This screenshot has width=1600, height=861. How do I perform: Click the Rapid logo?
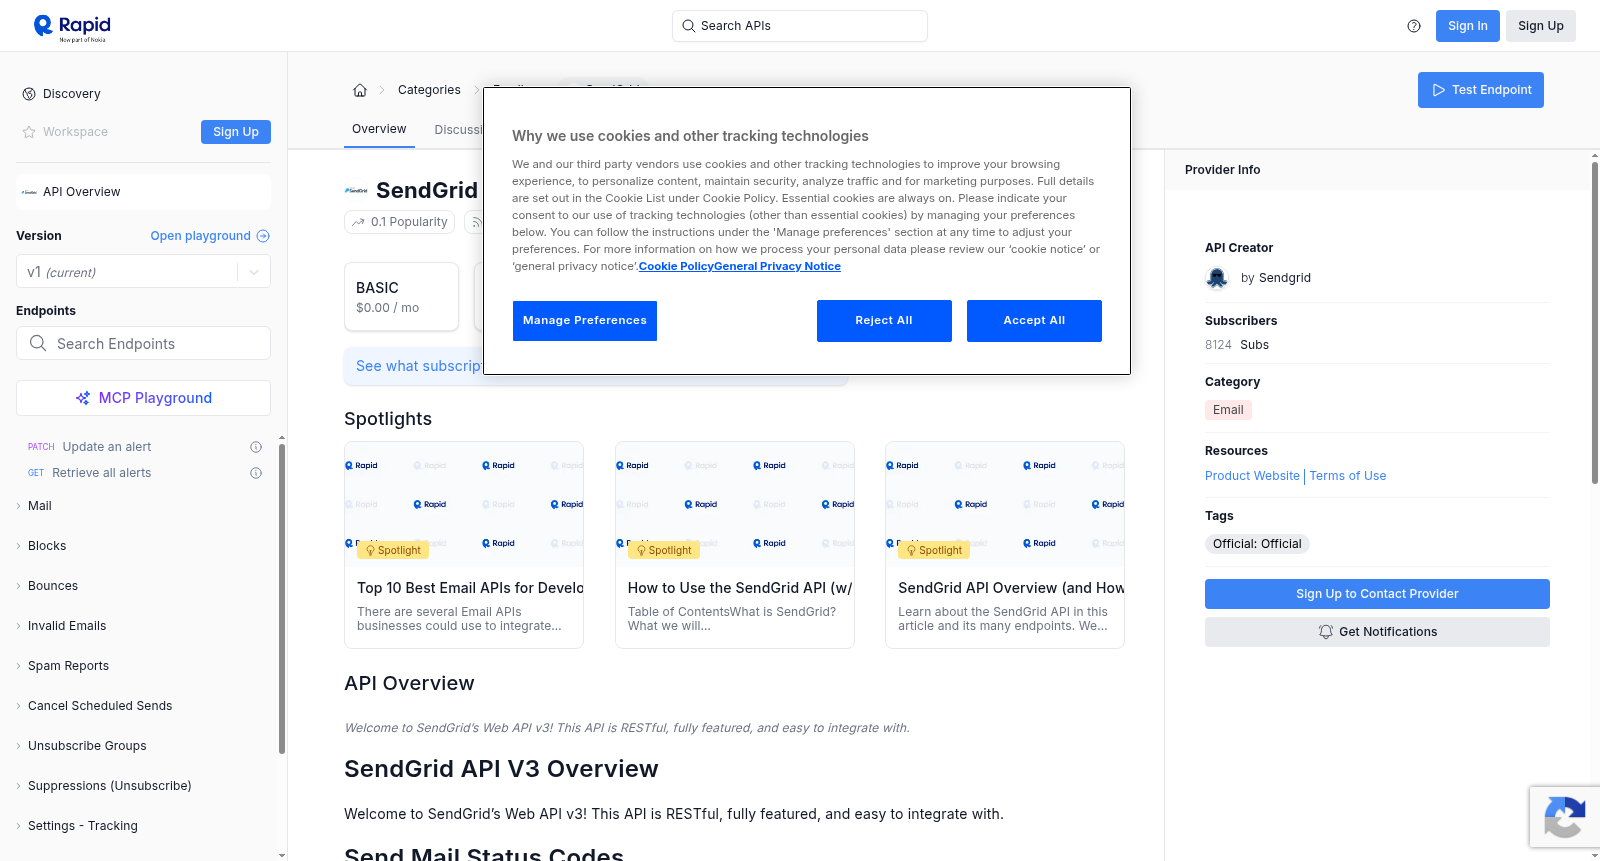coord(72,27)
